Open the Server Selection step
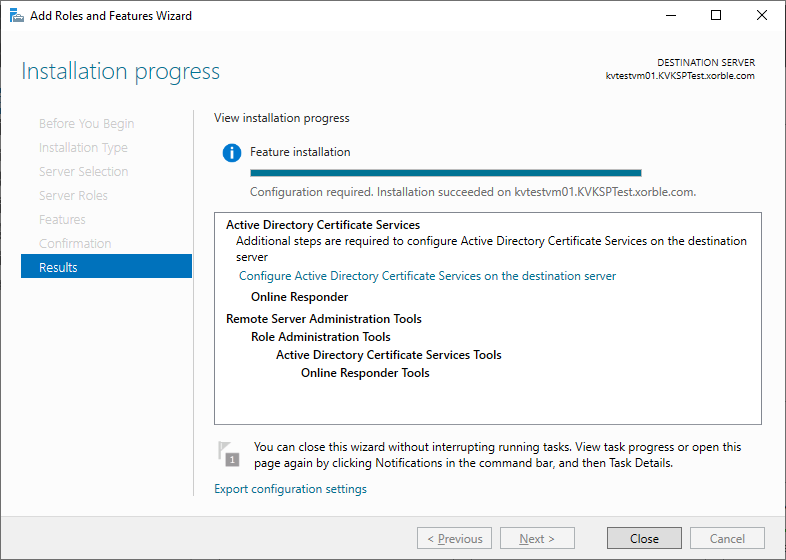786x560 pixels. click(x=83, y=172)
